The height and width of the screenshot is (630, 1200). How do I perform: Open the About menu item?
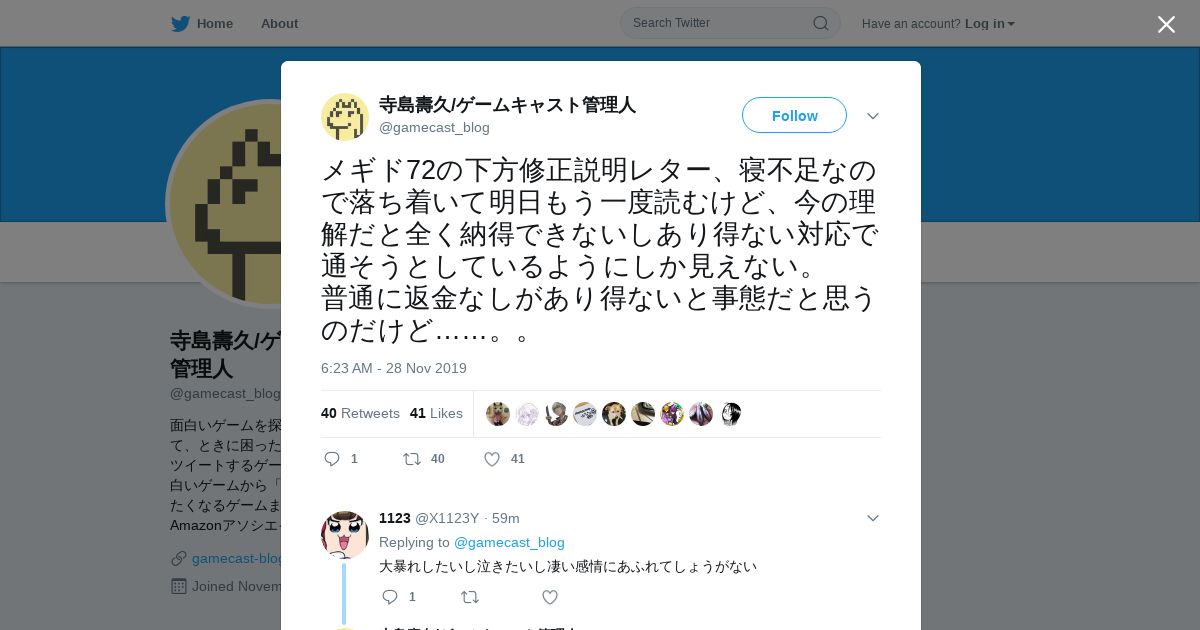pyautogui.click(x=279, y=23)
